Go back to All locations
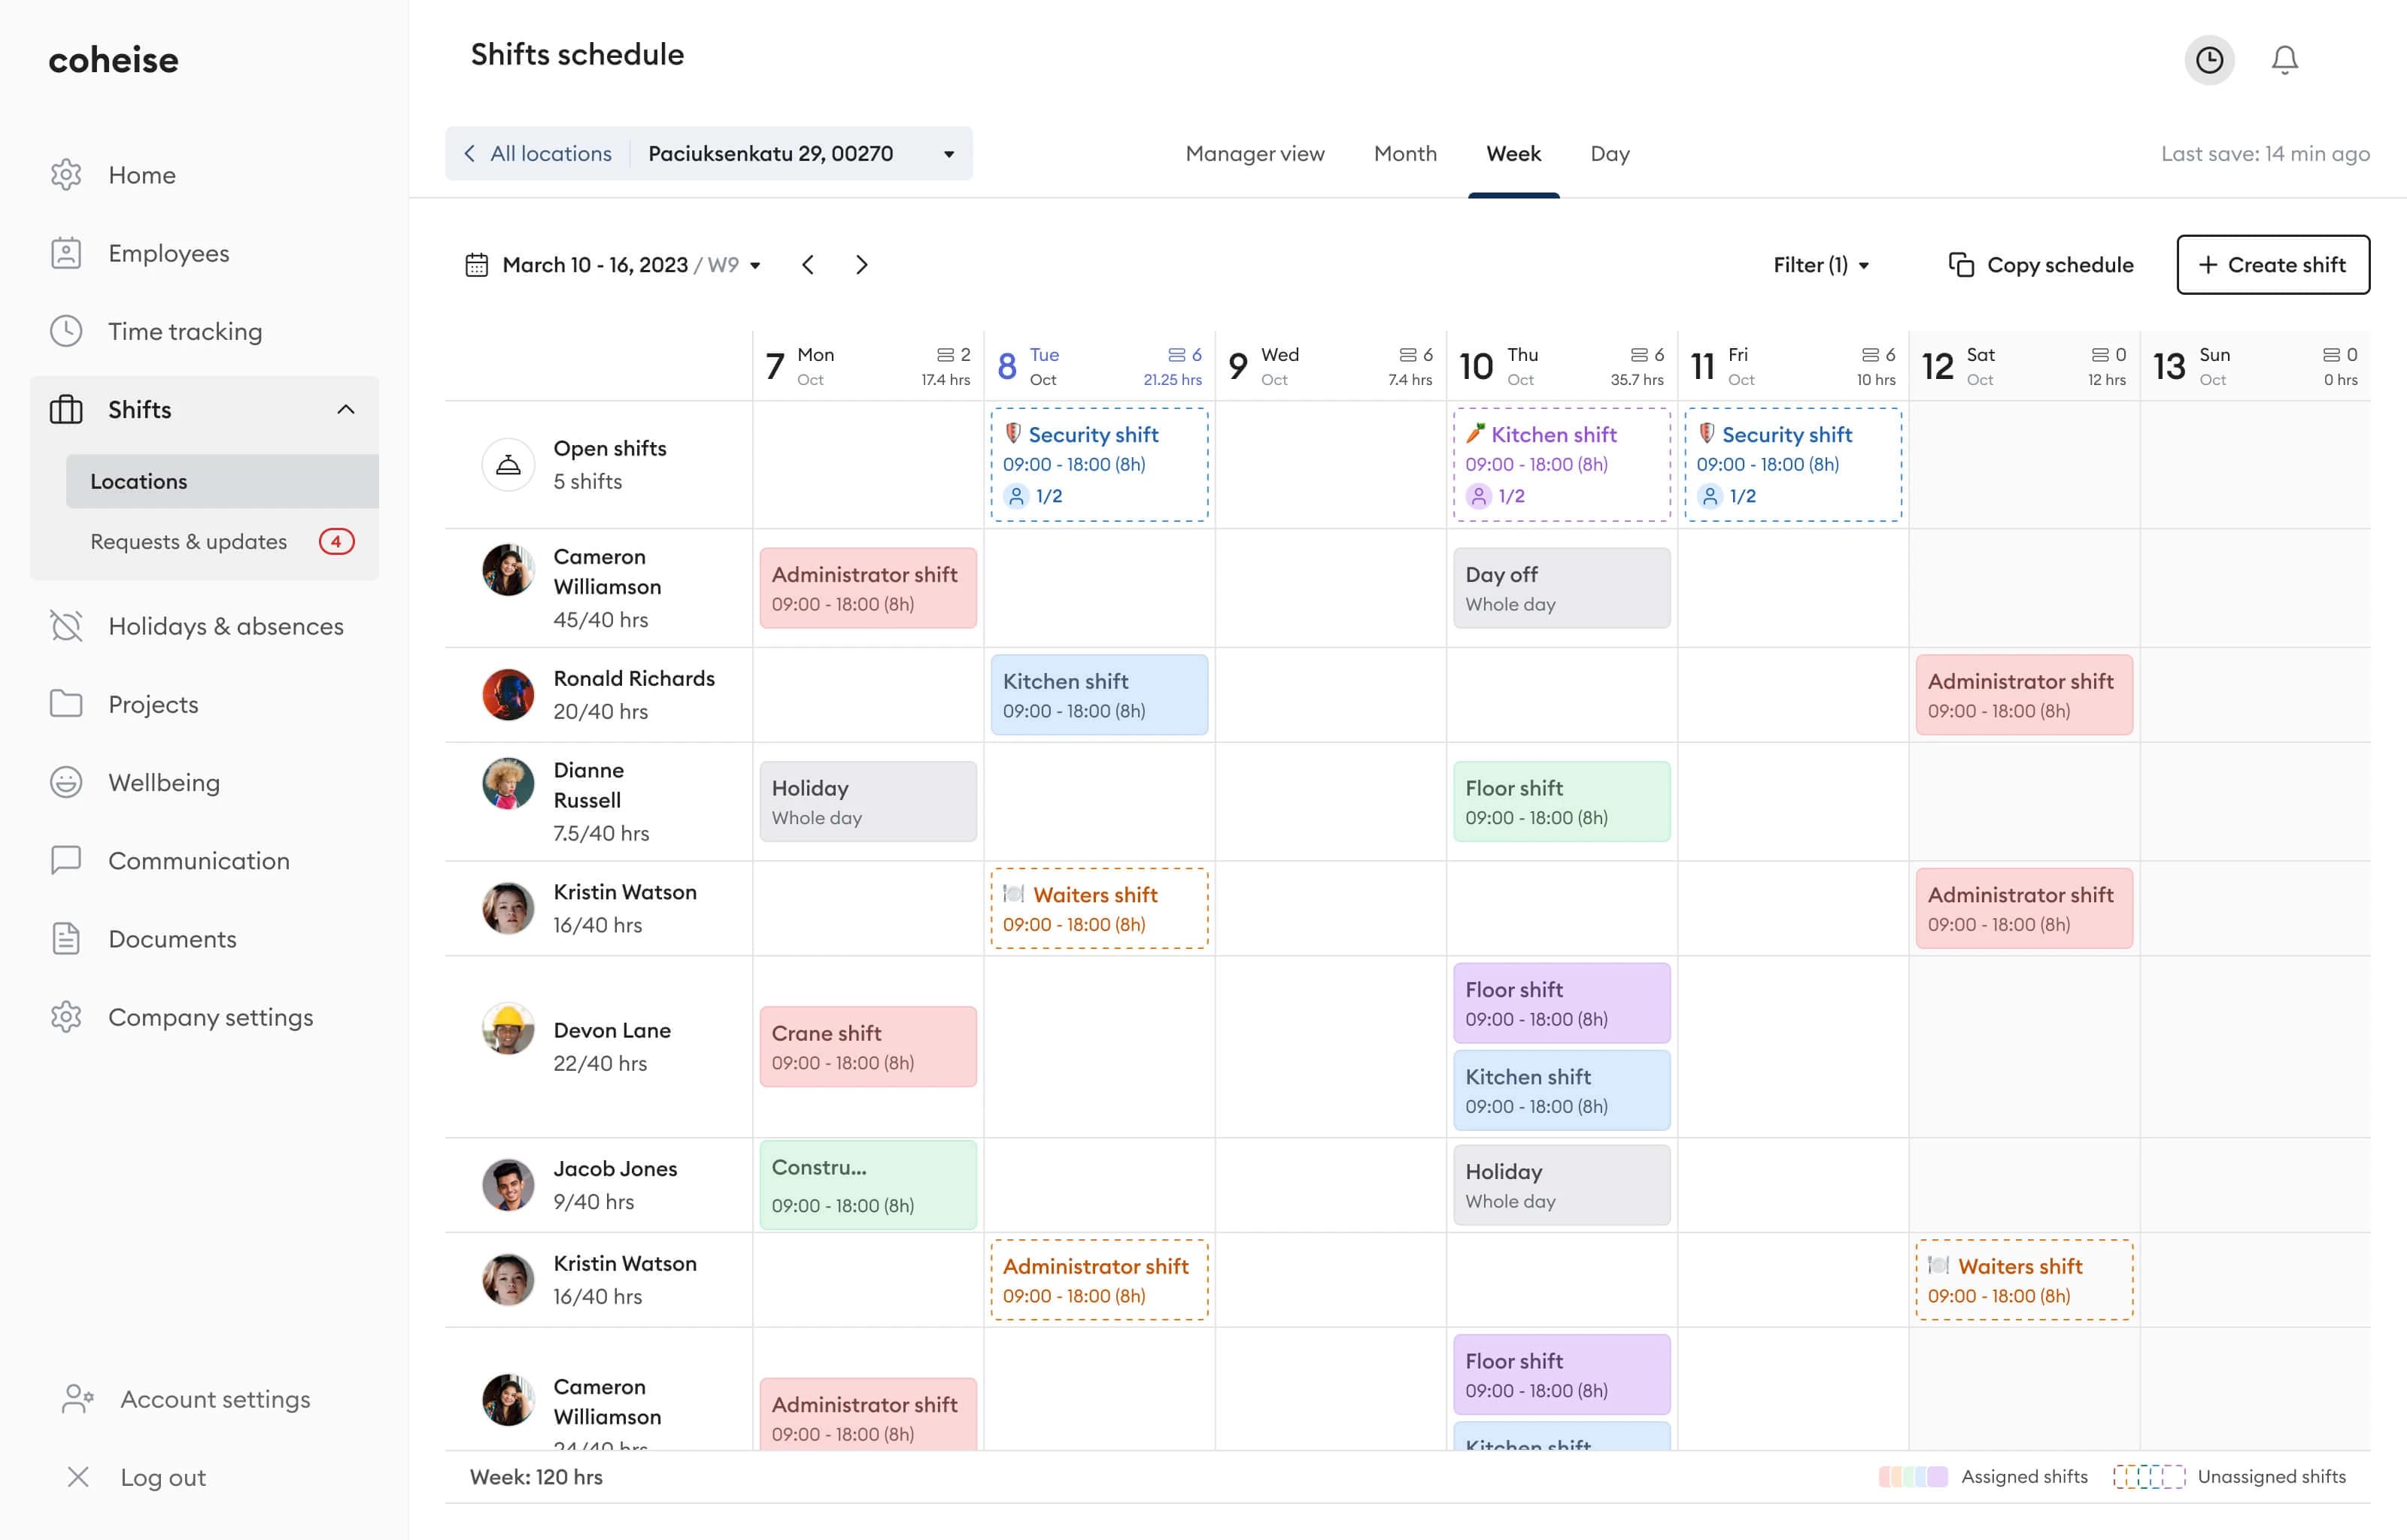 pyautogui.click(x=538, y=154)
